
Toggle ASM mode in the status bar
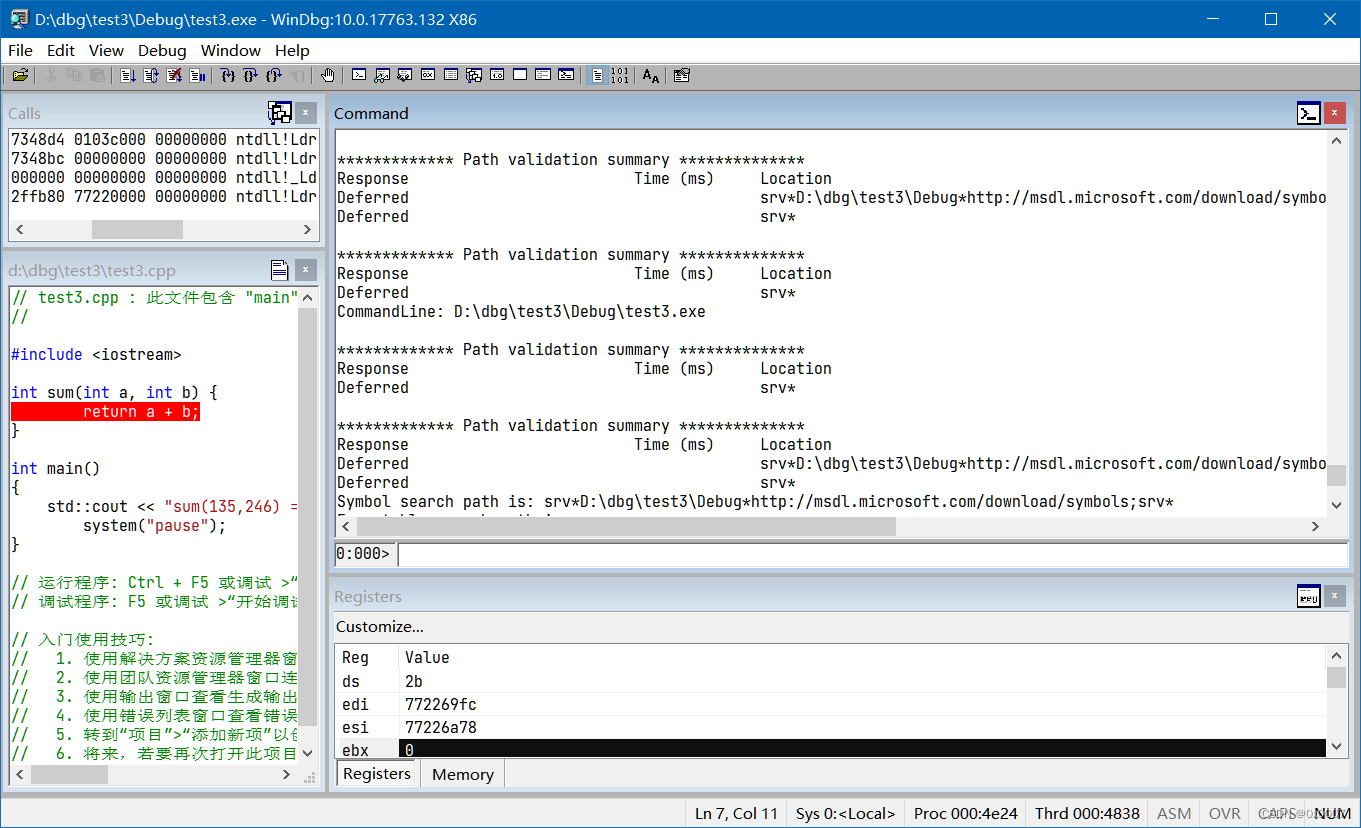coord(1172,813)
